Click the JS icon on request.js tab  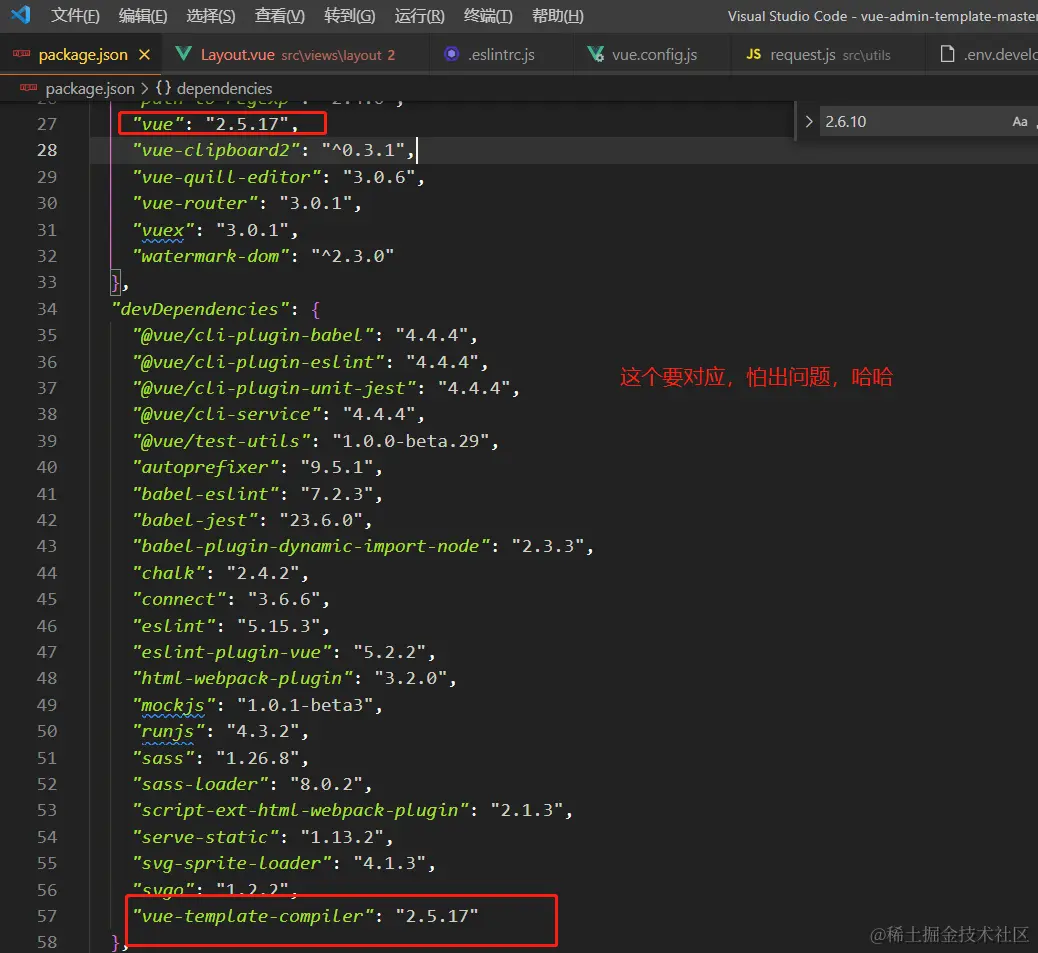tap(753, 54)
